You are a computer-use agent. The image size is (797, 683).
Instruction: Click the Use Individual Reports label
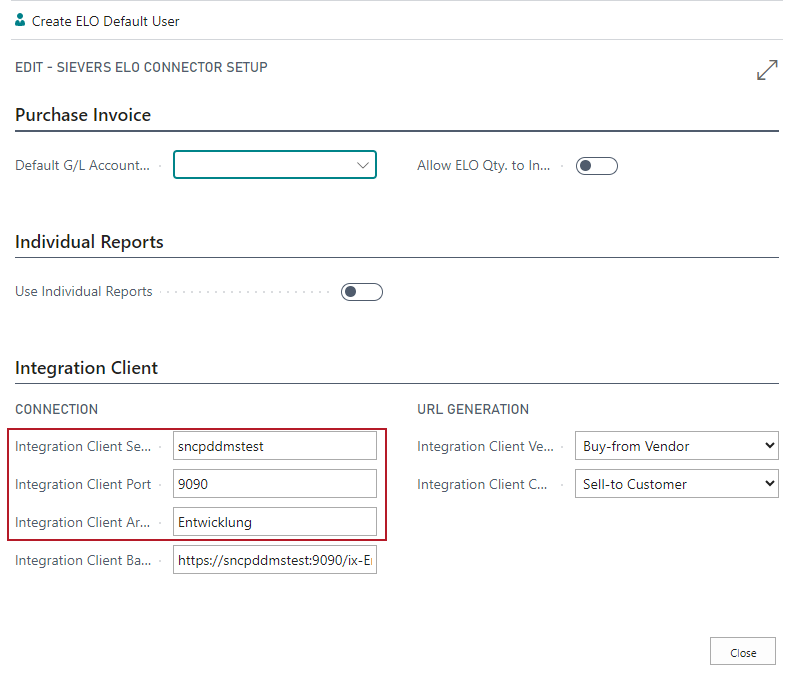tap(84, 292)
